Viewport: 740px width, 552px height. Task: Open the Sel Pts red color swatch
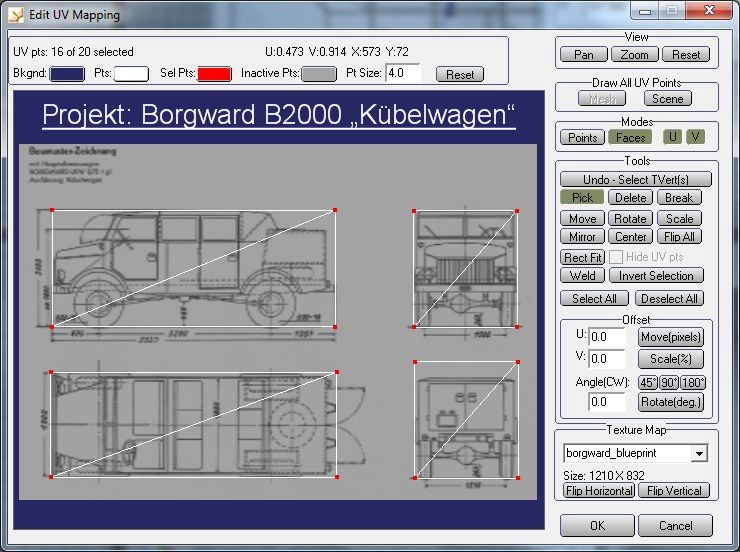click(214, 74)
